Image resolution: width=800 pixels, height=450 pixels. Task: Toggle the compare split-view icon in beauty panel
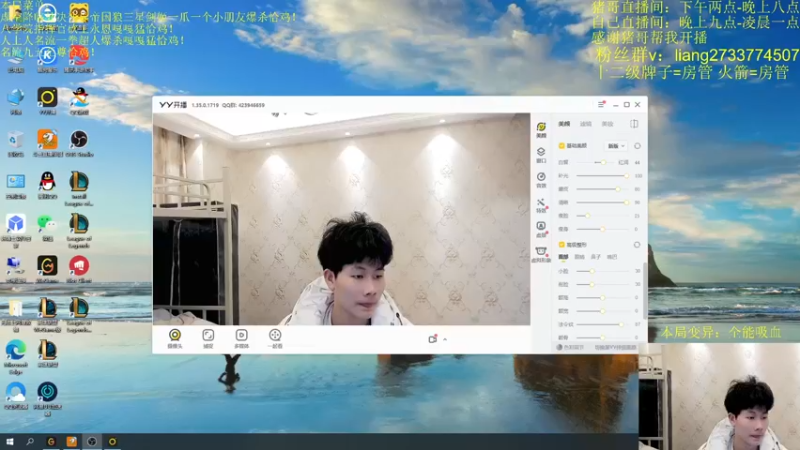[x=634, y=124]
